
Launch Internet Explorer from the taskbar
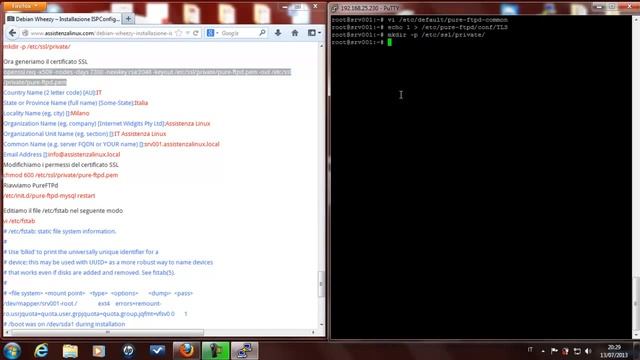[41, 351]
